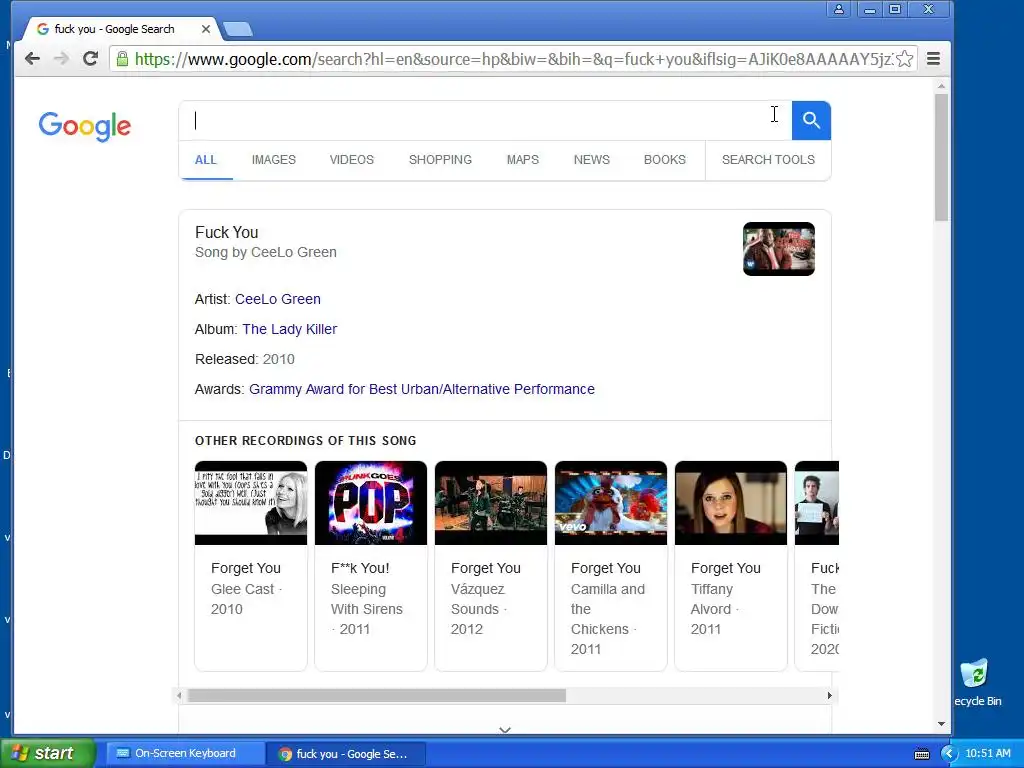The width and height of the screenshot is (1024, 768).
Task: Switch to On-Screen Keyboard in taskbar
Action: point(185,754)
